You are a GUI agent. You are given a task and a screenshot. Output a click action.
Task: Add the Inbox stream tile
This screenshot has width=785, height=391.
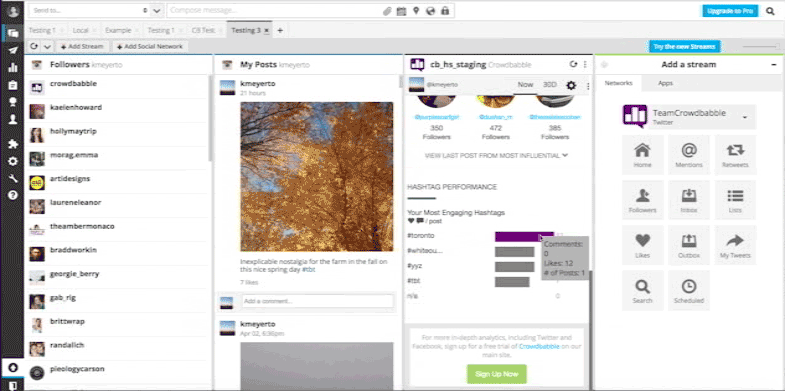tap(689, 200)
